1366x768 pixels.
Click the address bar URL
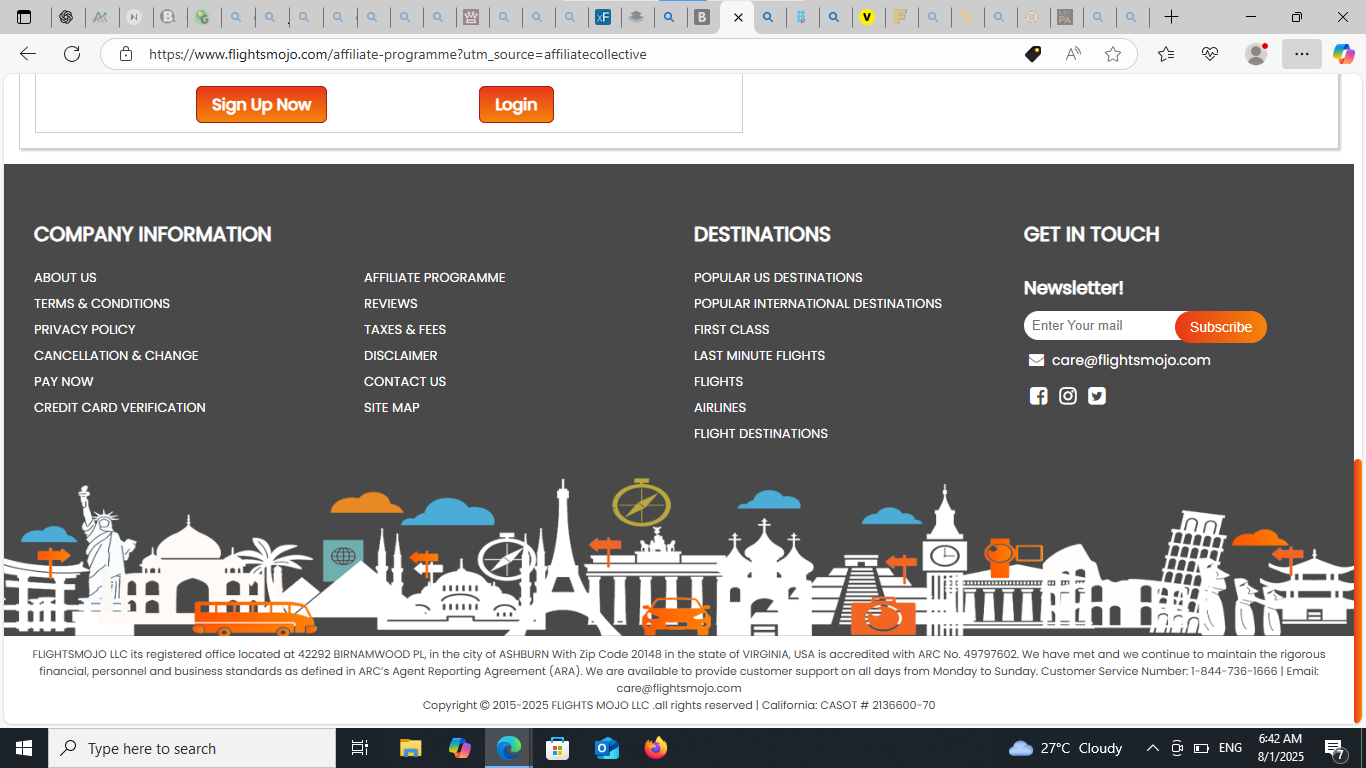398,54
